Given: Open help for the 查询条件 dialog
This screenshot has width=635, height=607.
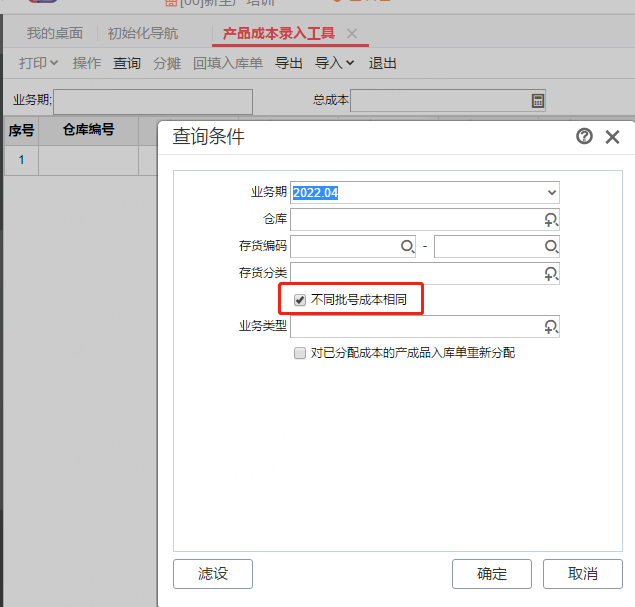Looking at the screenshot, I should pos(584,136).
